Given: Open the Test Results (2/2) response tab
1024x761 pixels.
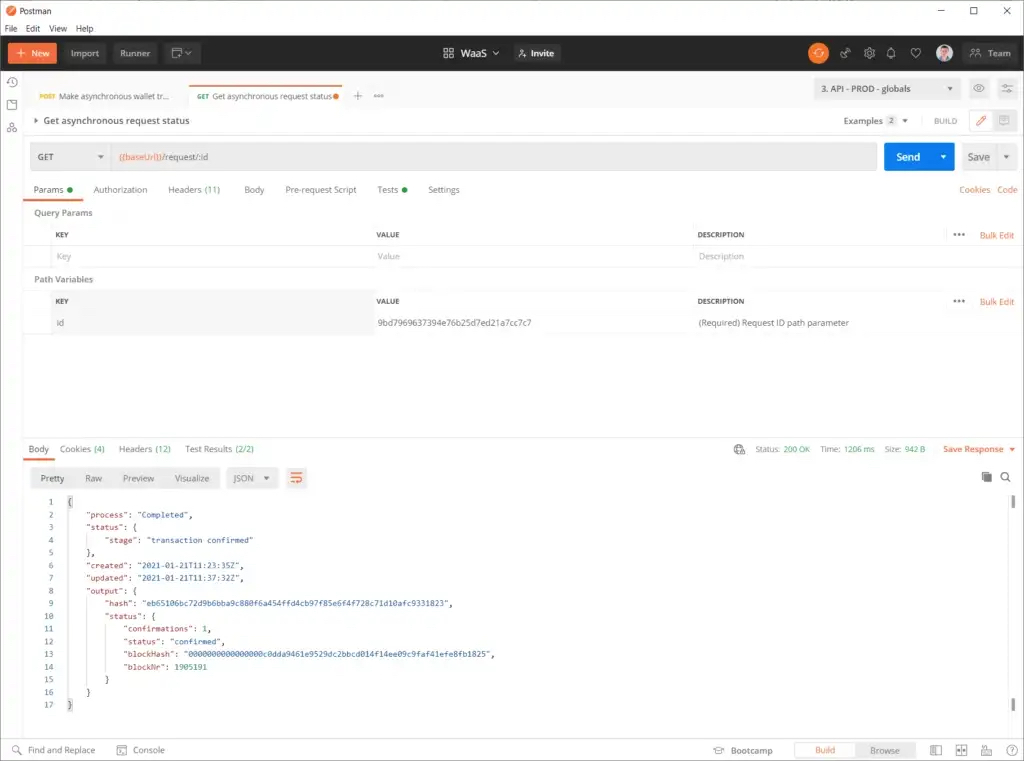Looking at the screenshot, I should [x=219, y=449].
